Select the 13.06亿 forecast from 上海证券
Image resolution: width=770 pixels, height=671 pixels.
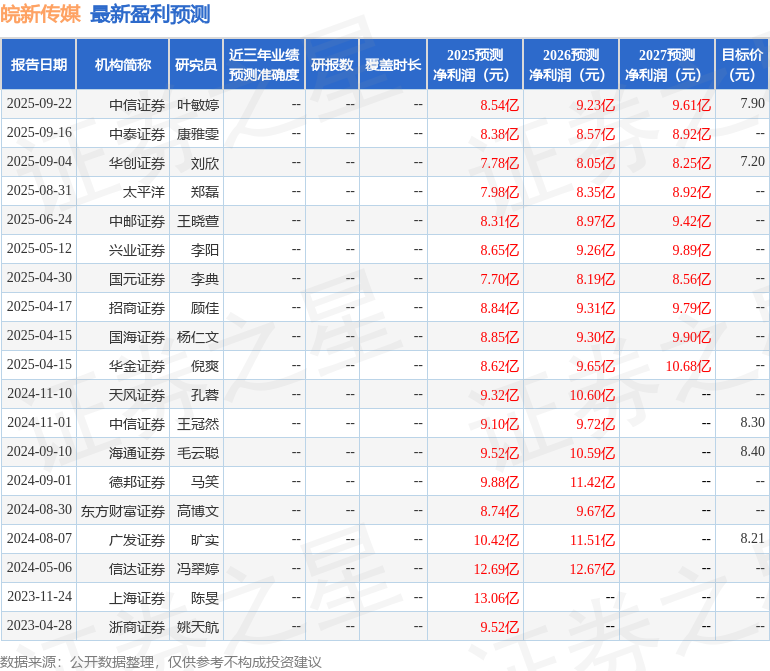496,598
